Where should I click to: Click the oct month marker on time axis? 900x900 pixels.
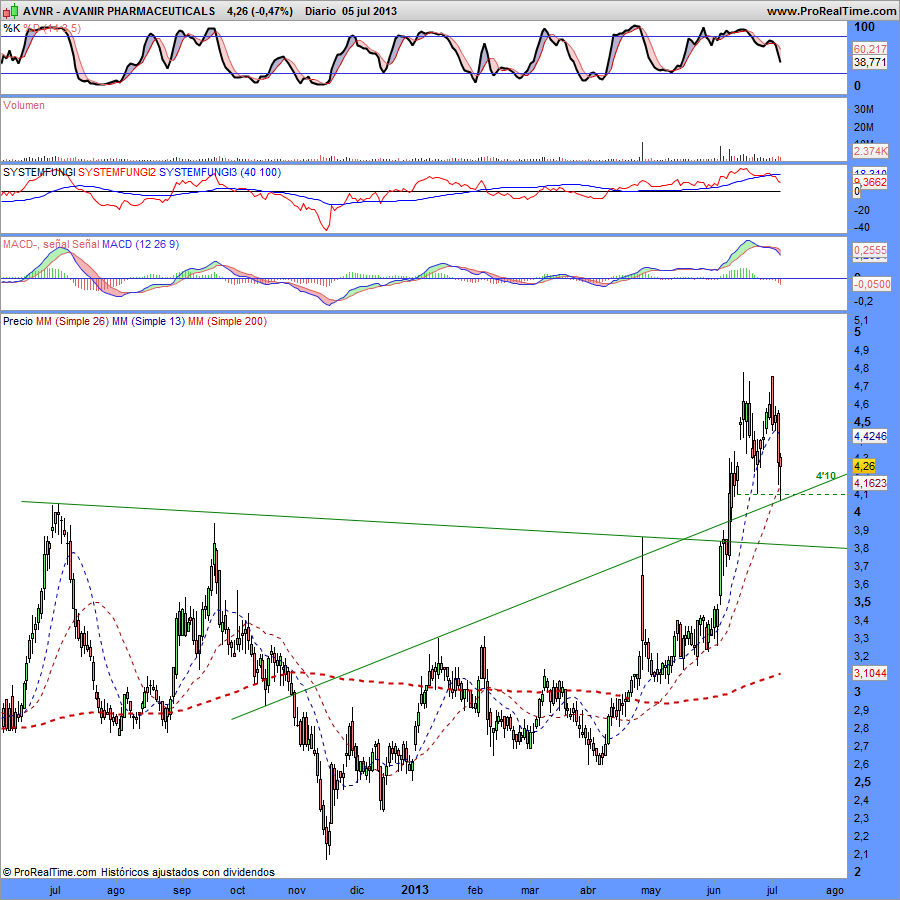238,891
